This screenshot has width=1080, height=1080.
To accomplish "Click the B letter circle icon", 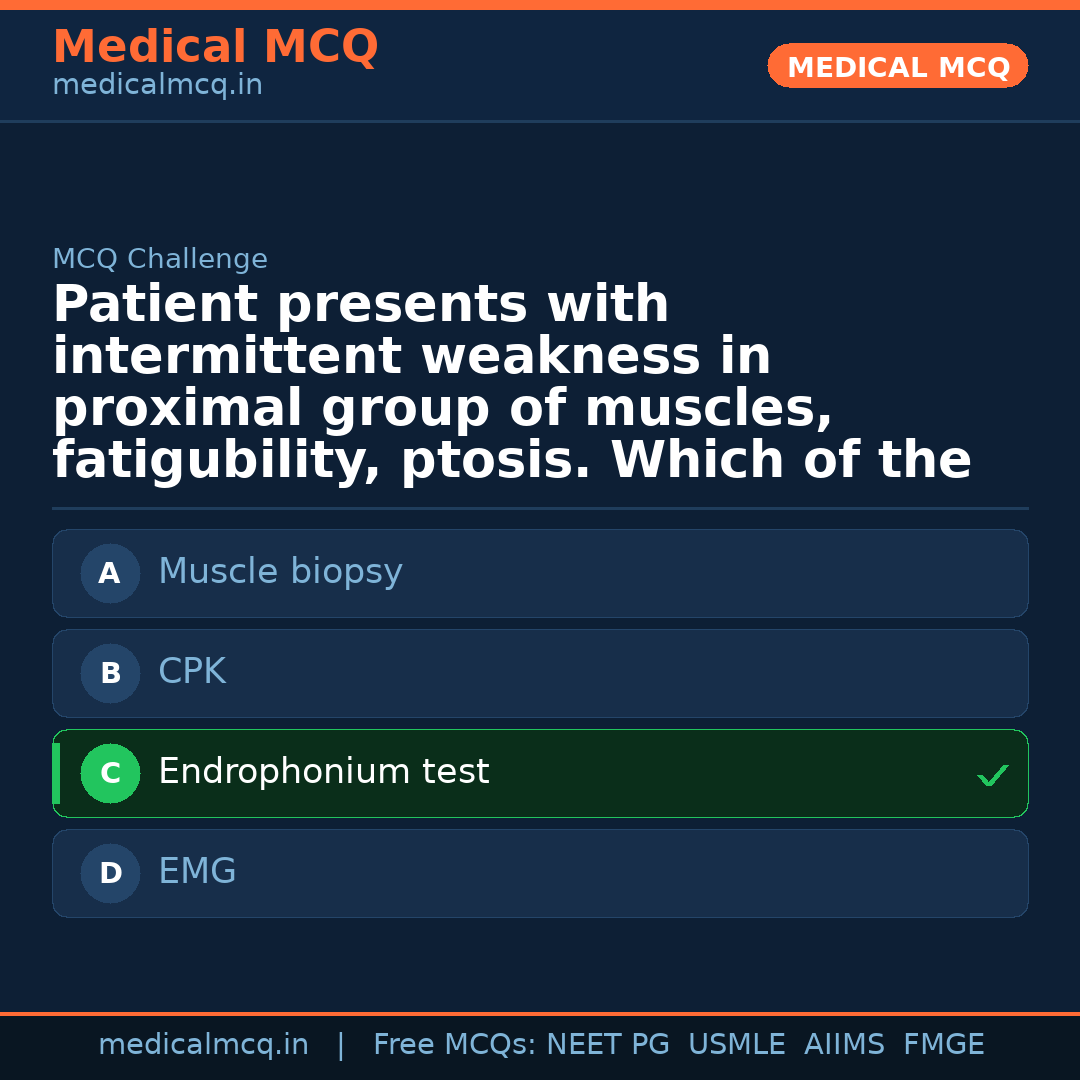I will coord(110,674).
